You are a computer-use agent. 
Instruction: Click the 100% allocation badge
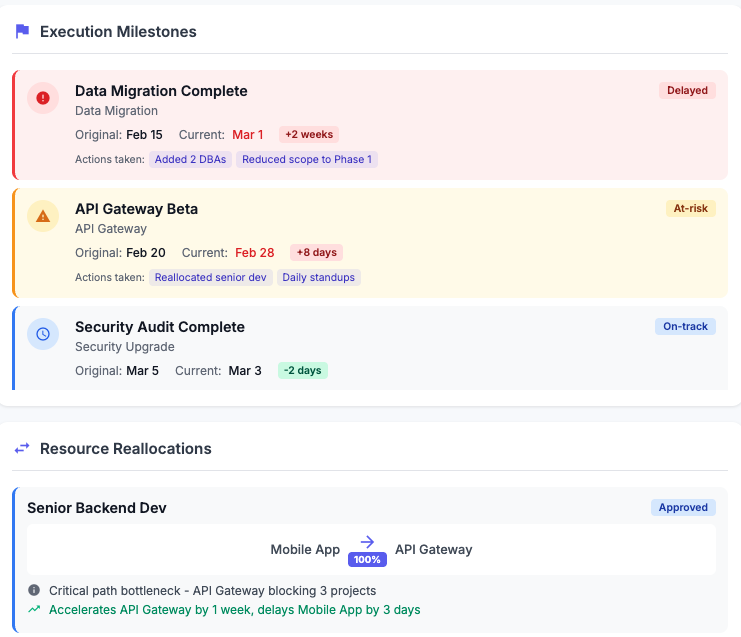coord(367,560)
